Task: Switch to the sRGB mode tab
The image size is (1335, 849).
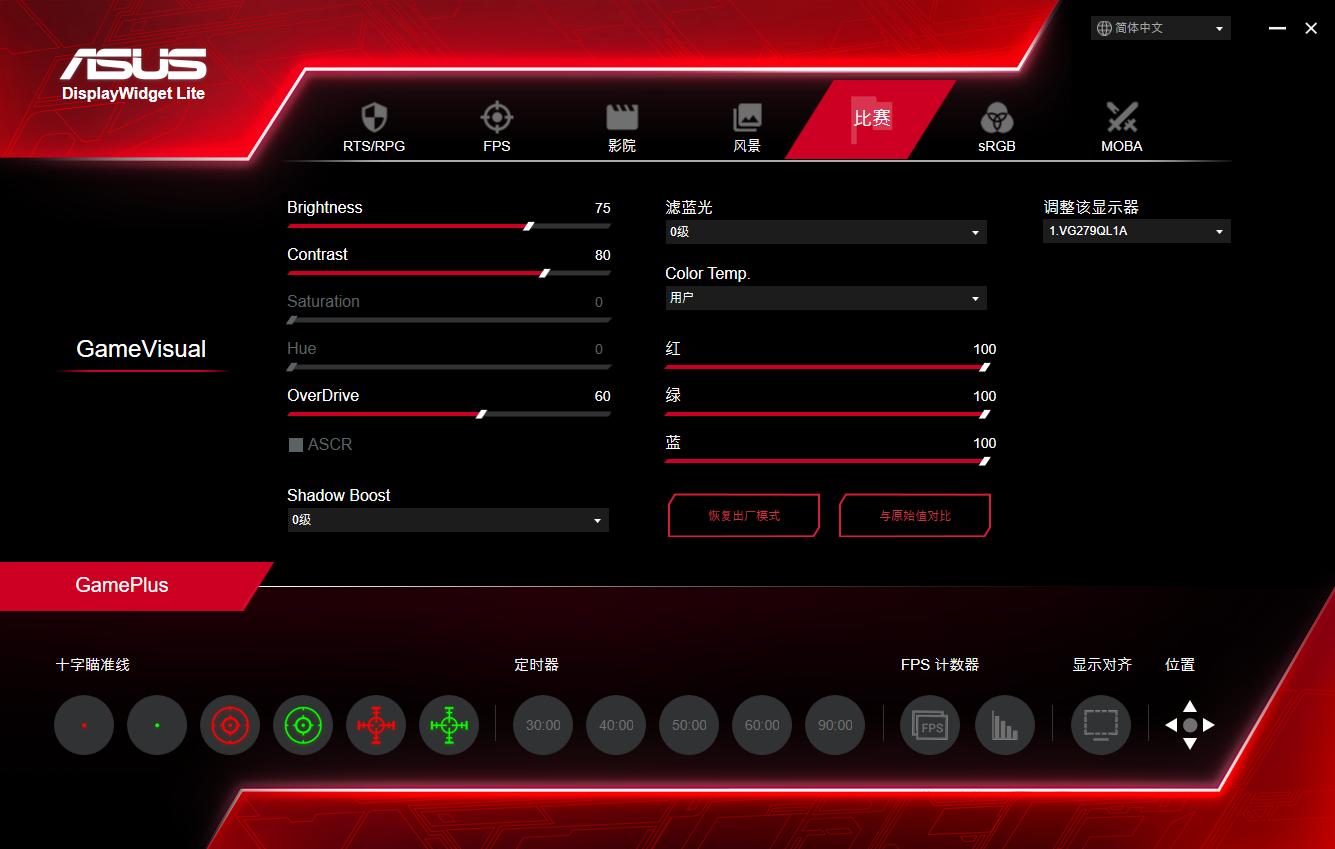Action: [x=996, y=128]
